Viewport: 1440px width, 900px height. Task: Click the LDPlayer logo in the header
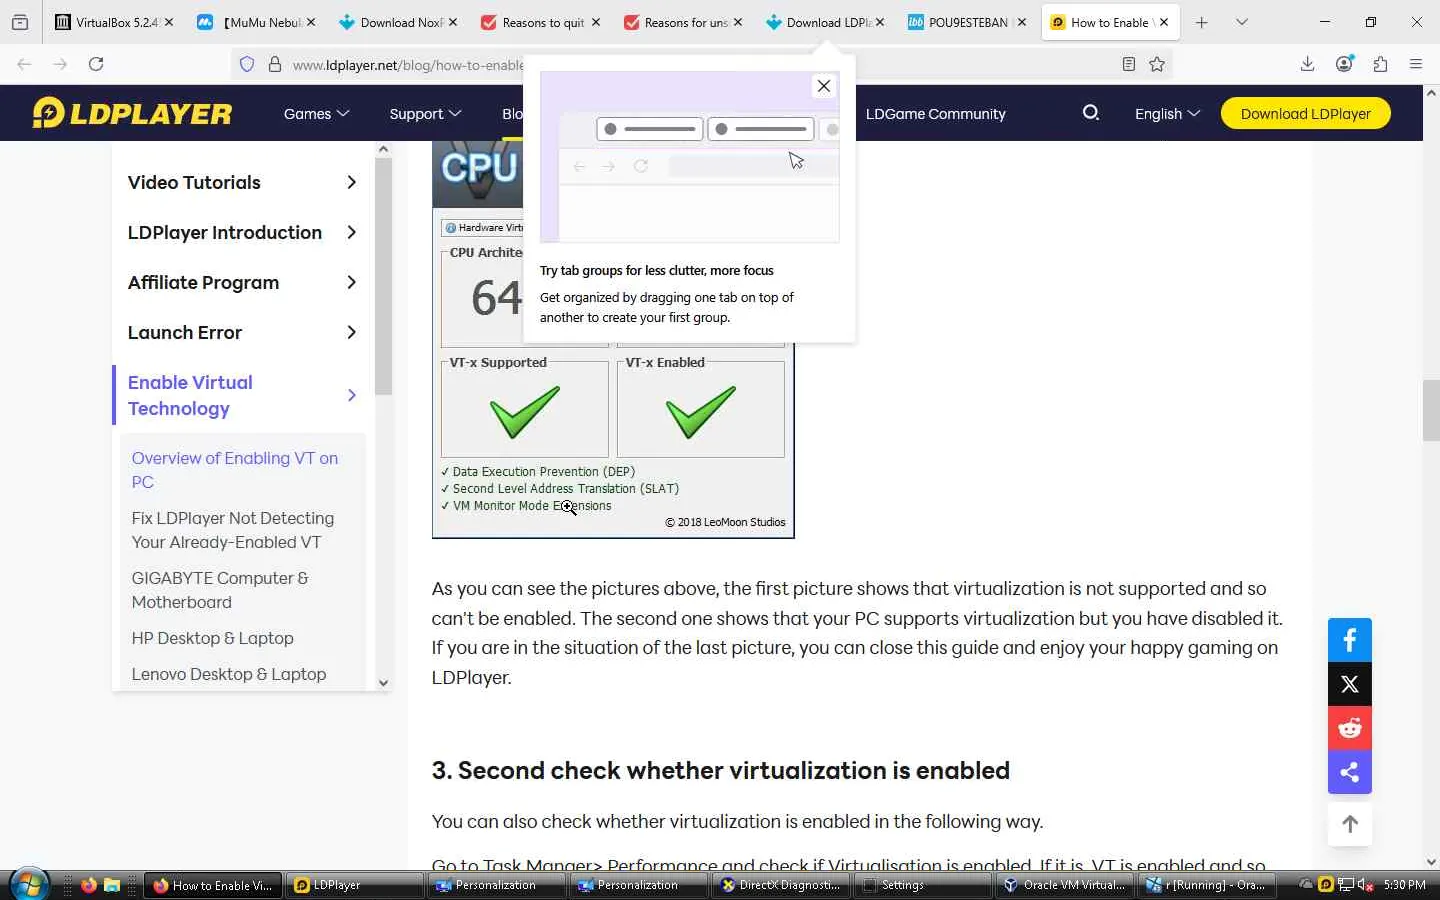[132, 113]
